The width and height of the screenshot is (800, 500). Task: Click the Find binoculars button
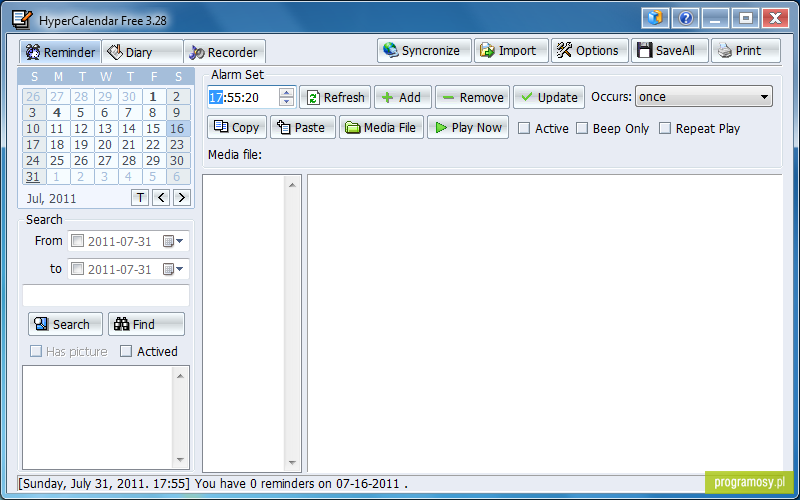[146, 324]
